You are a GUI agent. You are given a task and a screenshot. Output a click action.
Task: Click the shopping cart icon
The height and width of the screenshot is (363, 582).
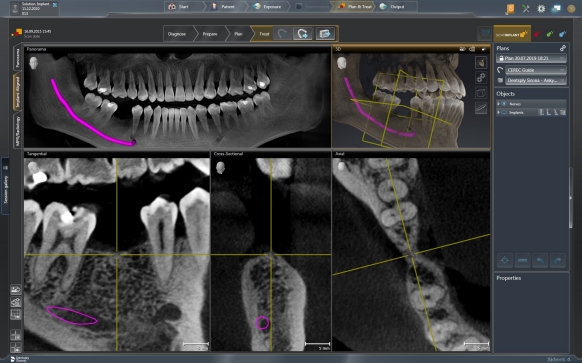[484, 34]
